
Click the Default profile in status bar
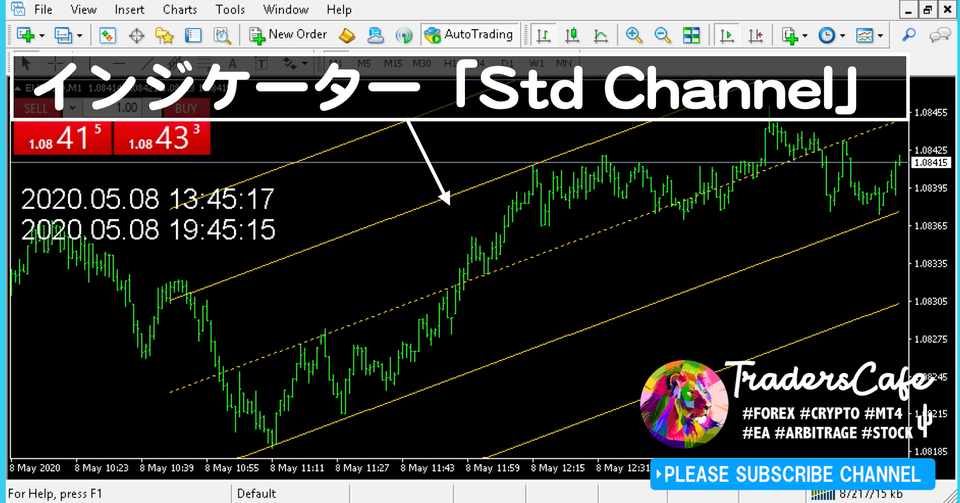pos(257,493)
